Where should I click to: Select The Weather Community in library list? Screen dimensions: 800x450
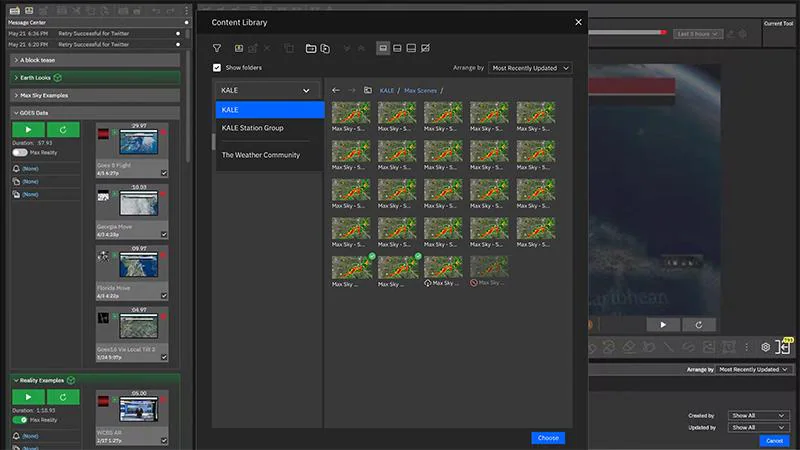[261, 155]
